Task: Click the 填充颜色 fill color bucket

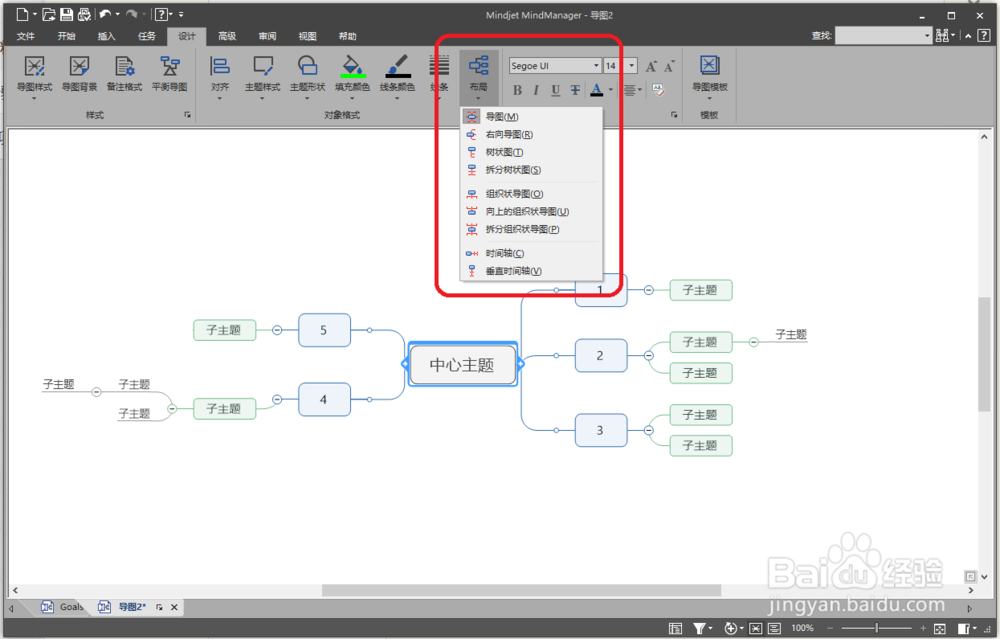Action: (x=352, y=68)
